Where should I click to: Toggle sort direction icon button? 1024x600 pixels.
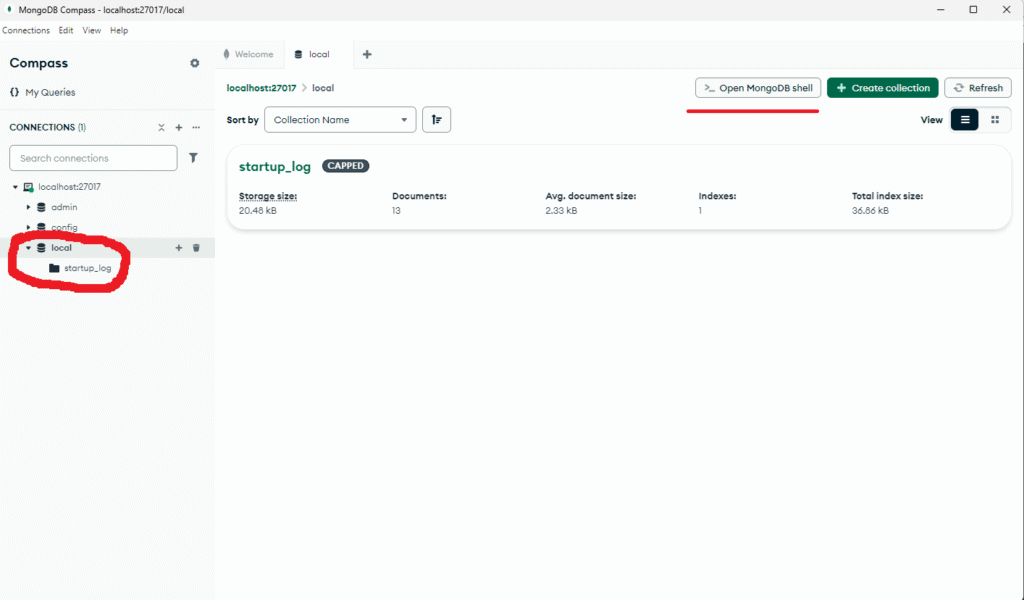click(436, 120)
